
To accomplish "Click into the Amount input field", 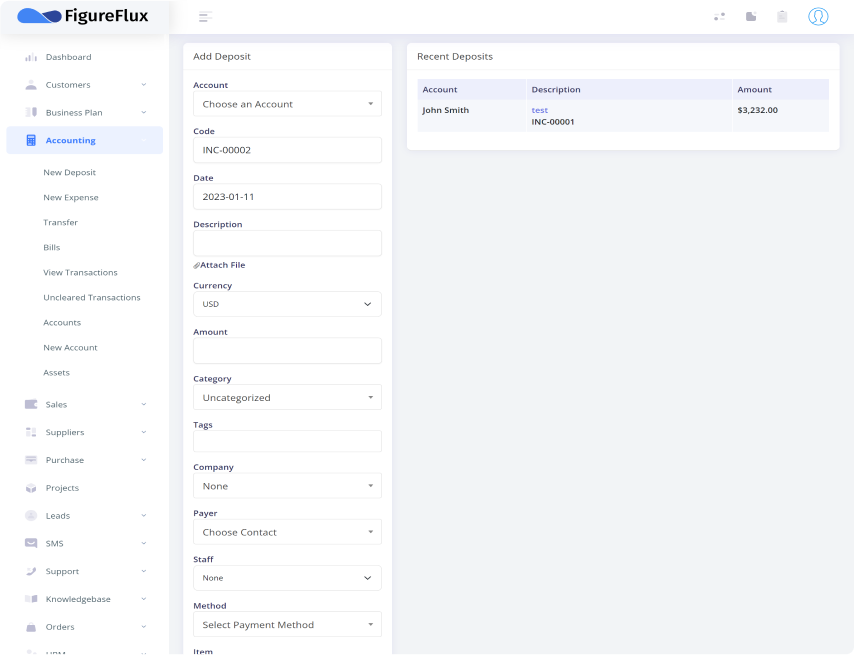I will (x=287, y=351).
